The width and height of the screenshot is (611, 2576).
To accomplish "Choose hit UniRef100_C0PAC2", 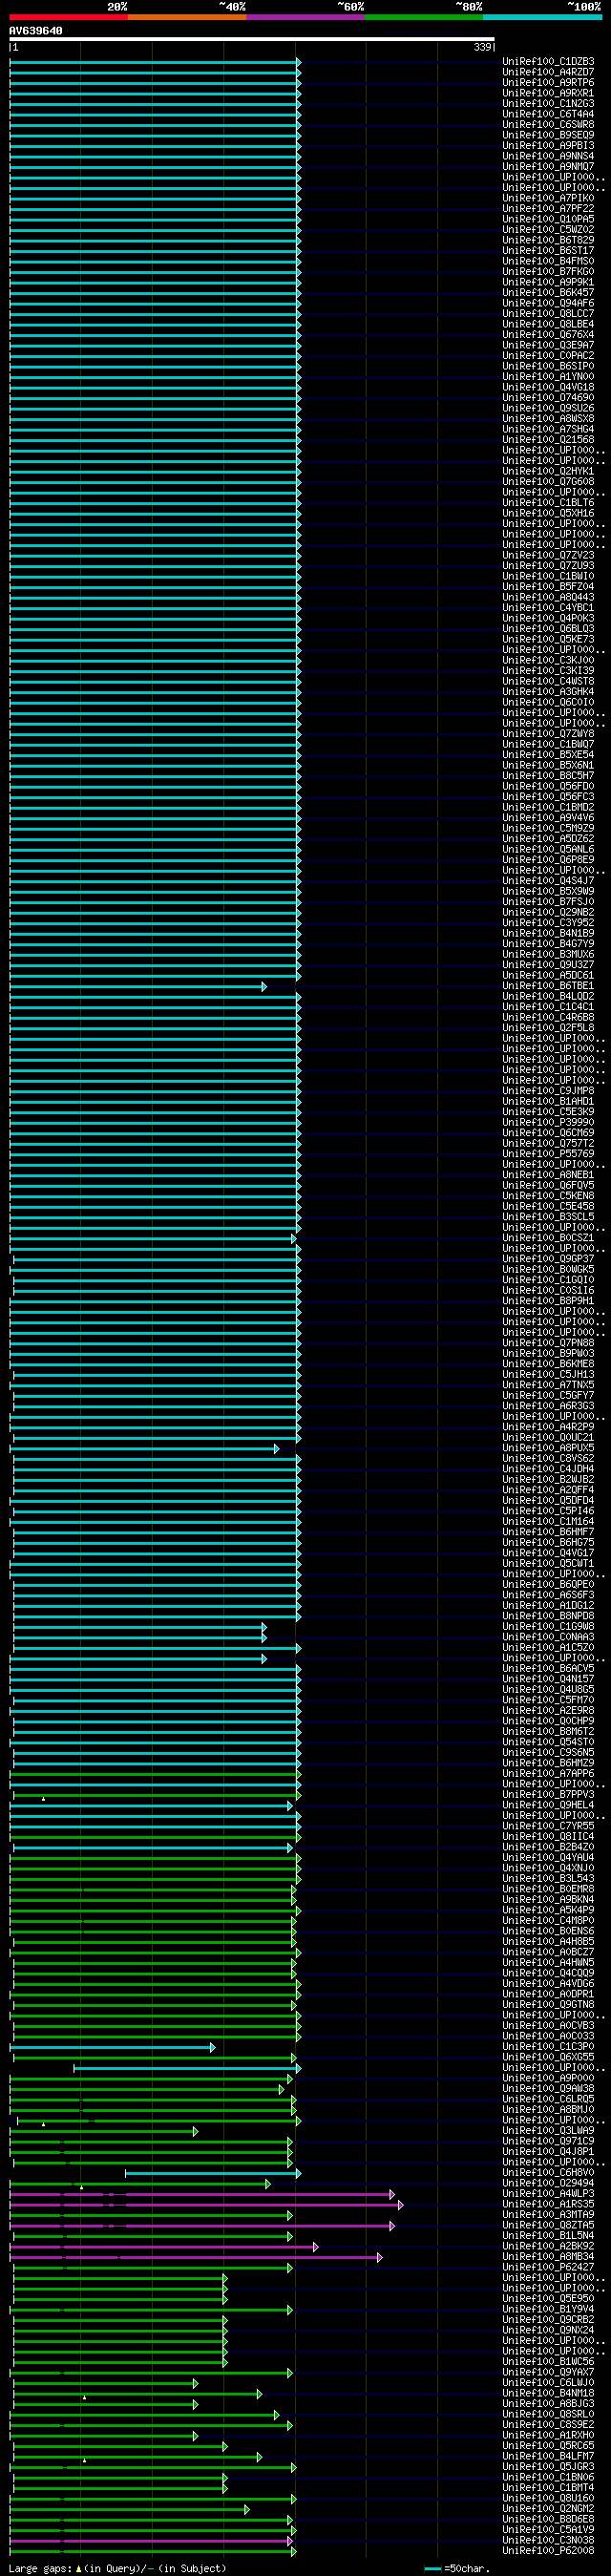I will 548,356.
